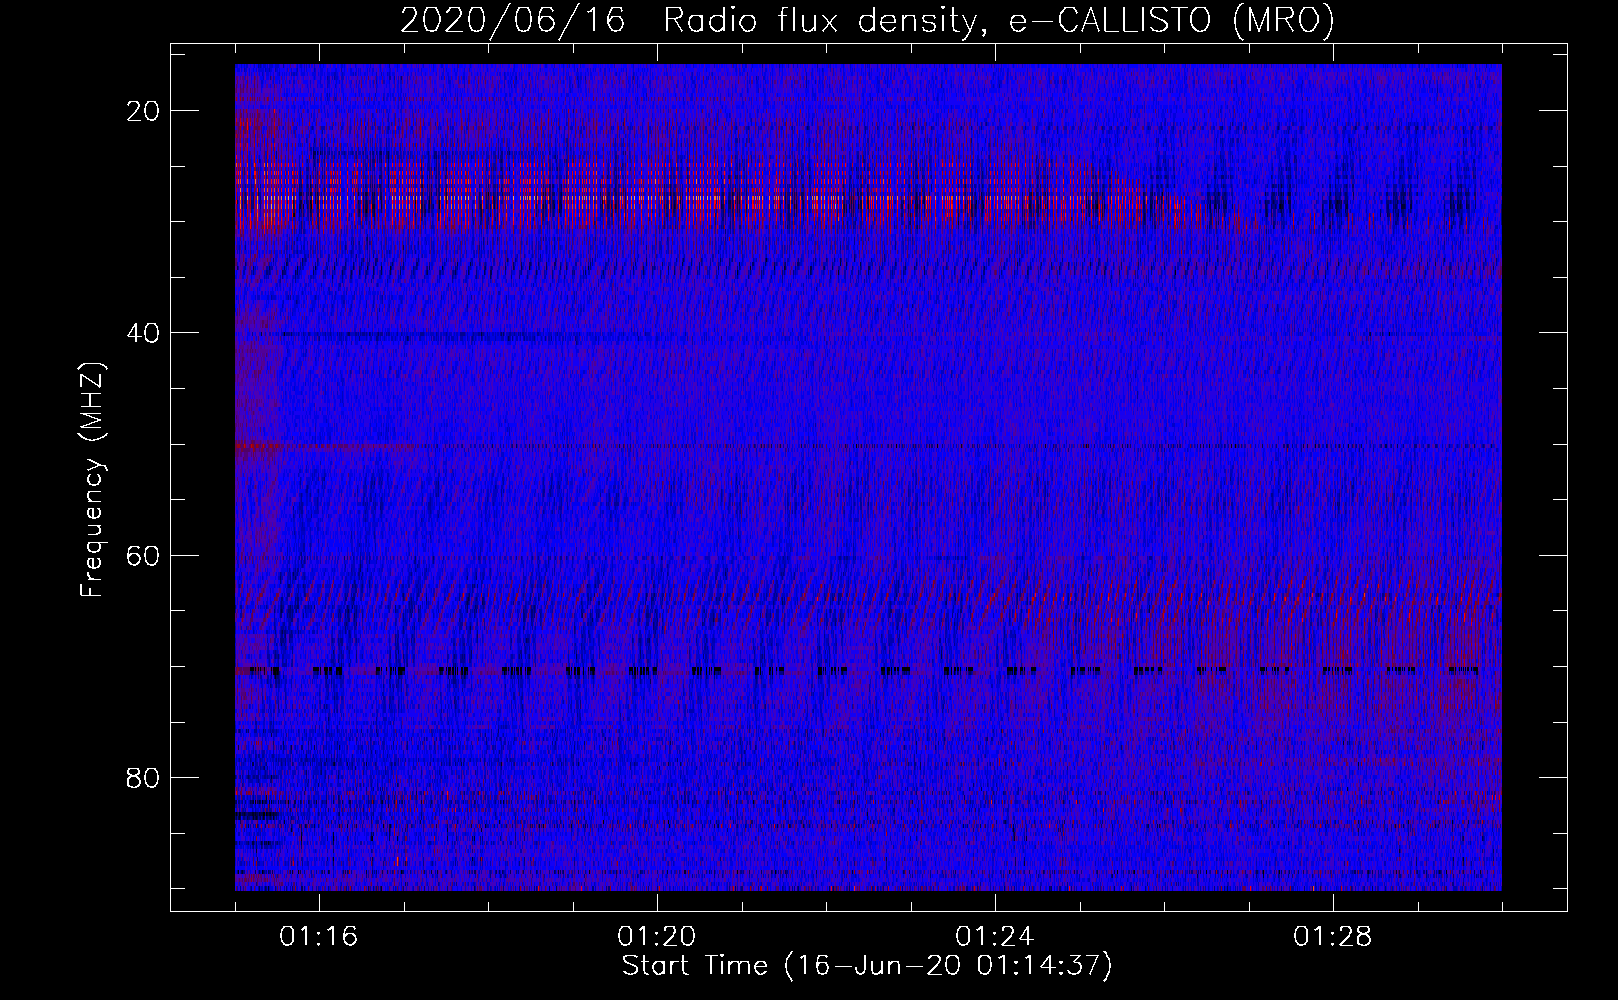
Task: Click the 'Frequency (MHZ)' axis label
Action: (92, 480)
